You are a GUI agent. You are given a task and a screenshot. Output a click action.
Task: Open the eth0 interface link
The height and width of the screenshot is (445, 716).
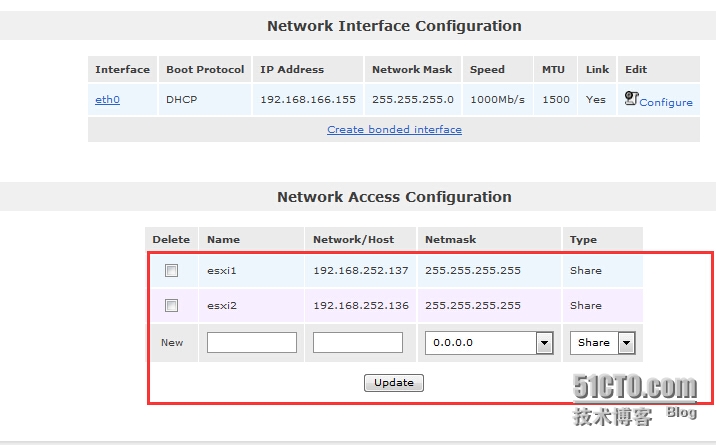pyautogui.click(x=107, y=99)
